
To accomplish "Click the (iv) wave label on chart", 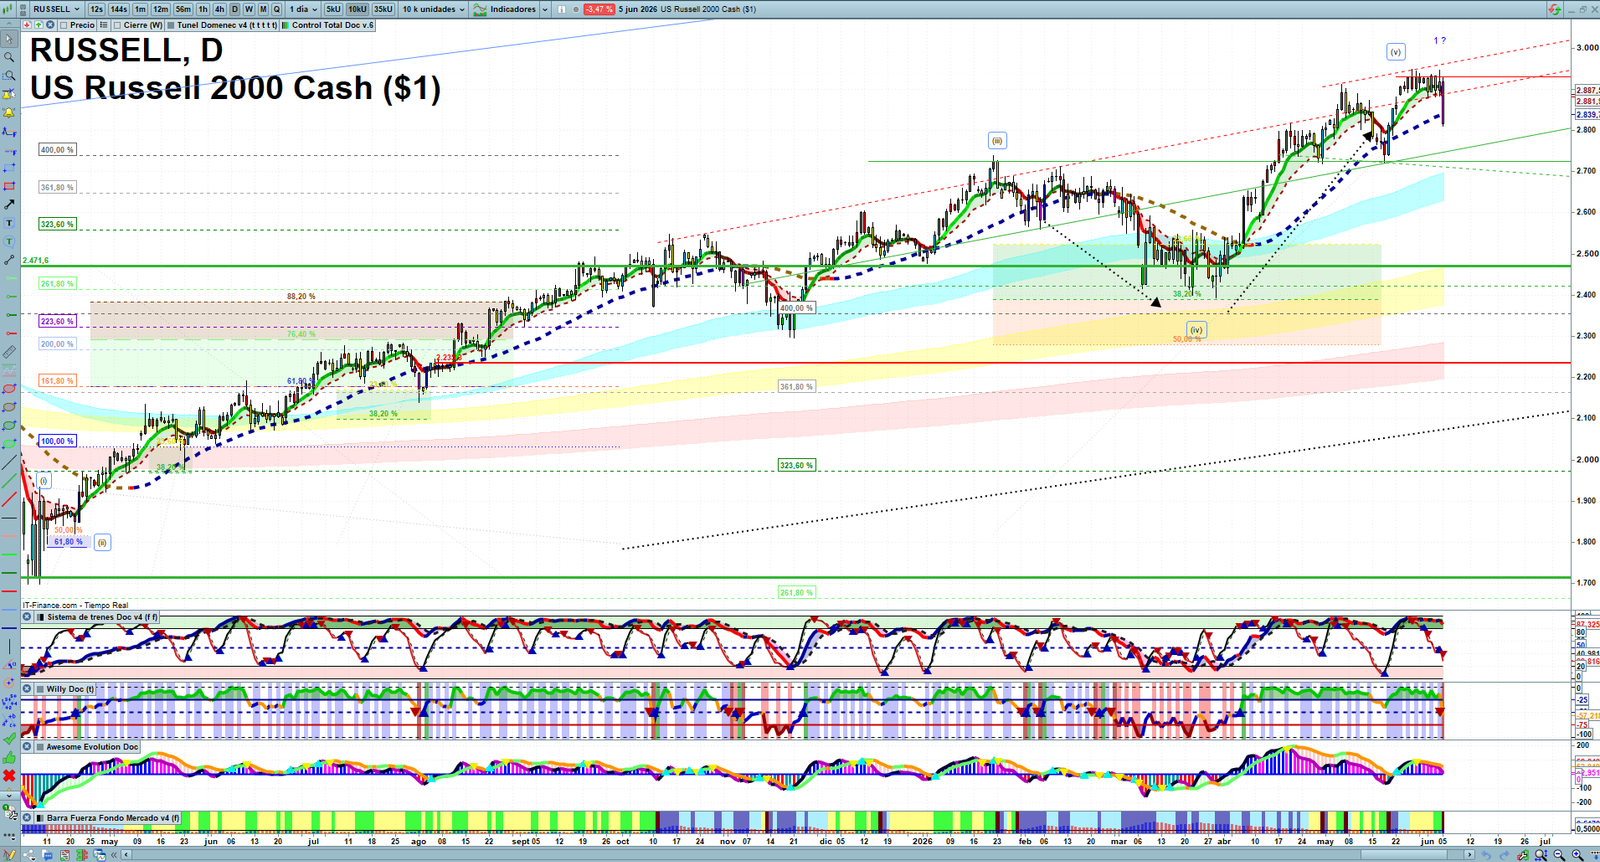I will [1196, 329].
